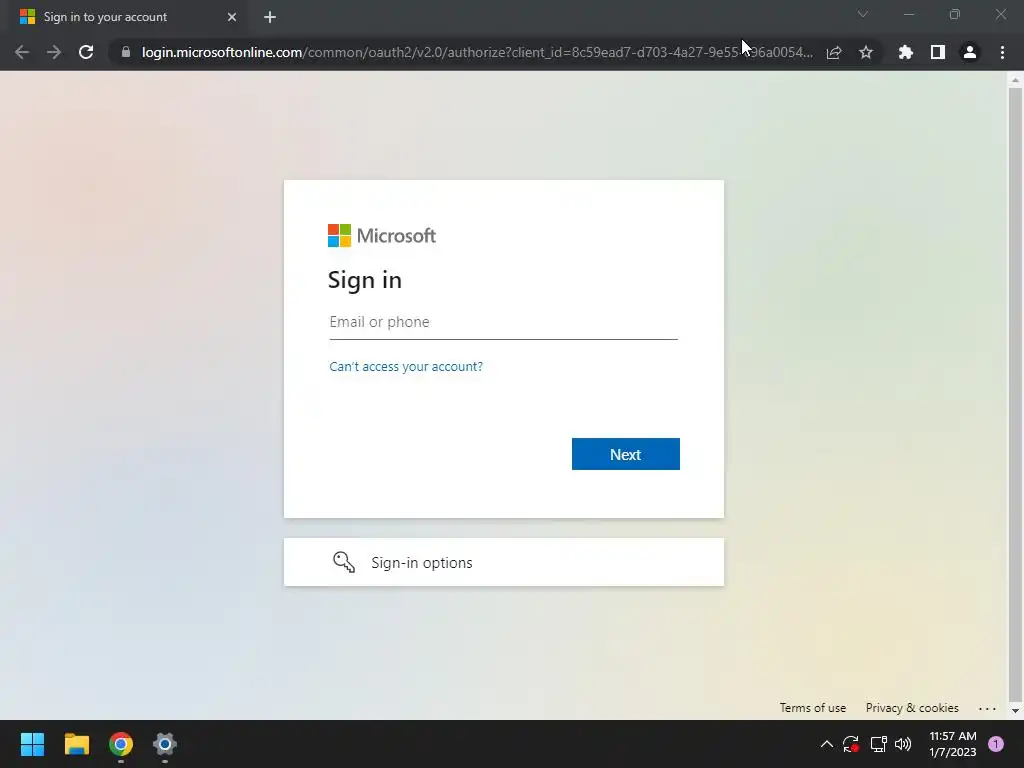The image size is (1024, 768).
Task: Go back to the previous page
Action: 22,52
